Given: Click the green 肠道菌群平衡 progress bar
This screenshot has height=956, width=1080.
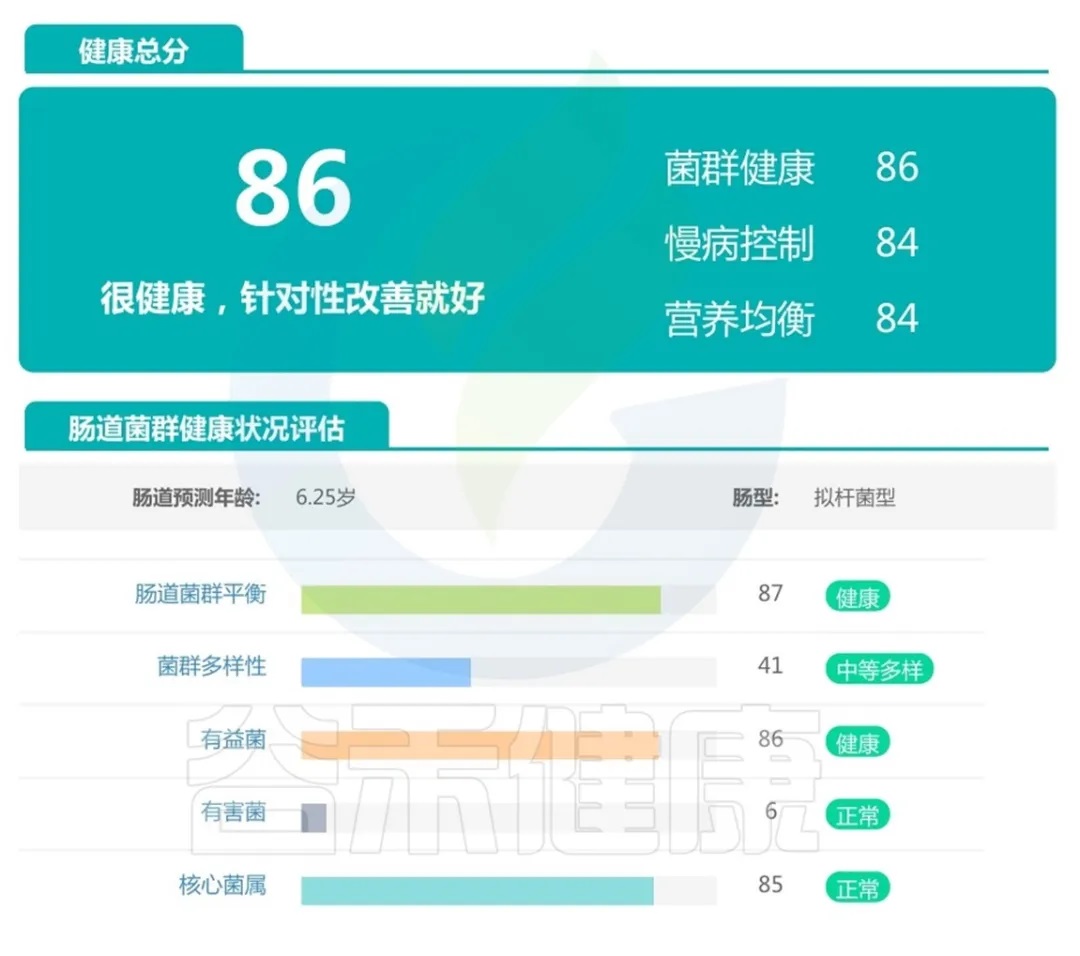Looking at the screenshot, I should point(480,599).
